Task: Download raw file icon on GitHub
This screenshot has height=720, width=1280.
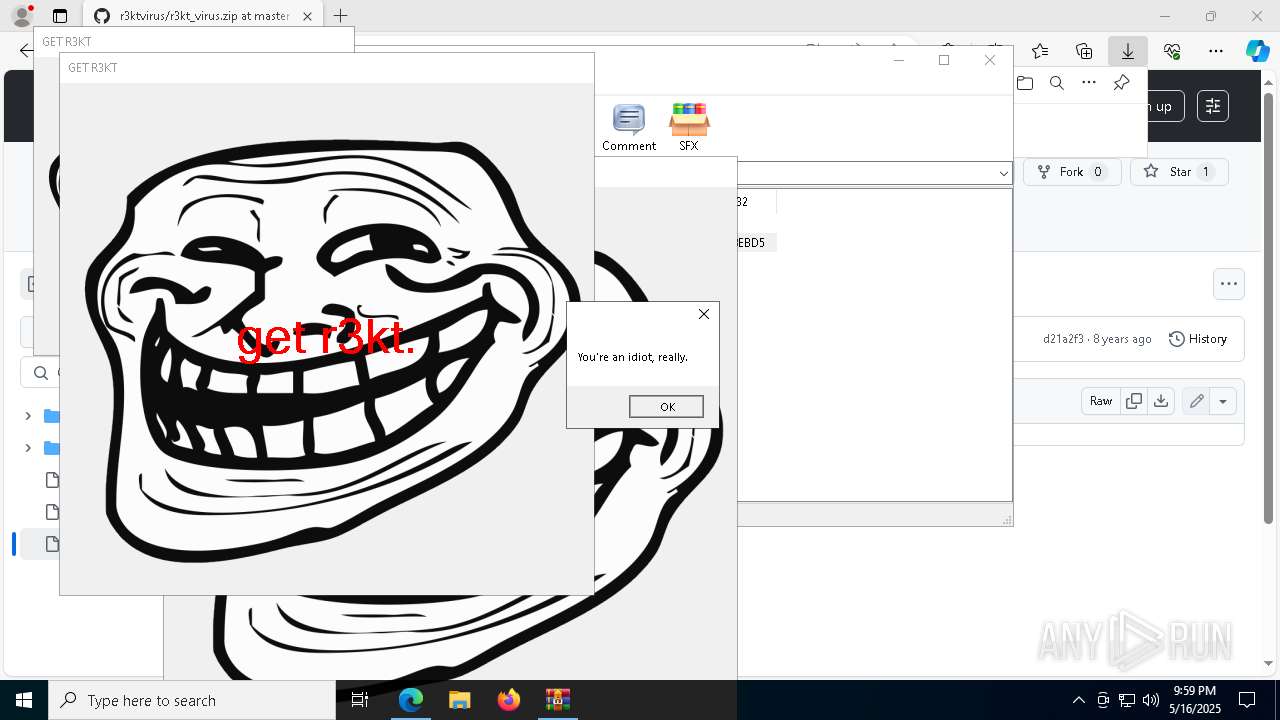Action: click(1160, 401)
